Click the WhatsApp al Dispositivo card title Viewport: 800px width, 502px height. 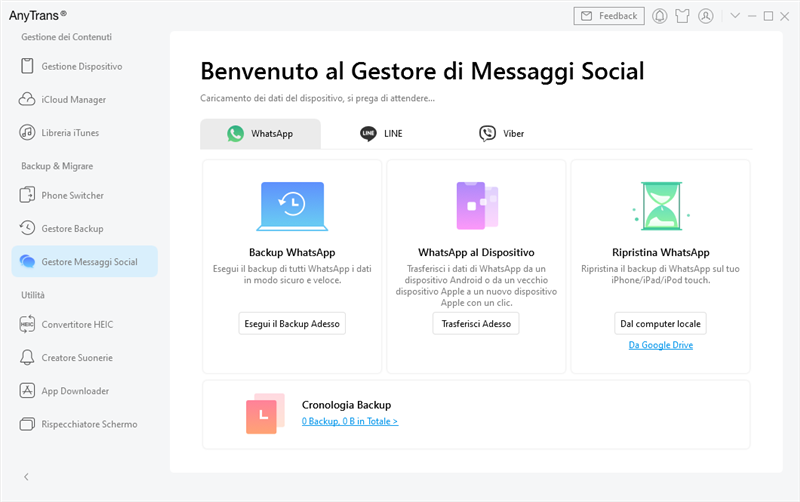click(x=476, y=252)
